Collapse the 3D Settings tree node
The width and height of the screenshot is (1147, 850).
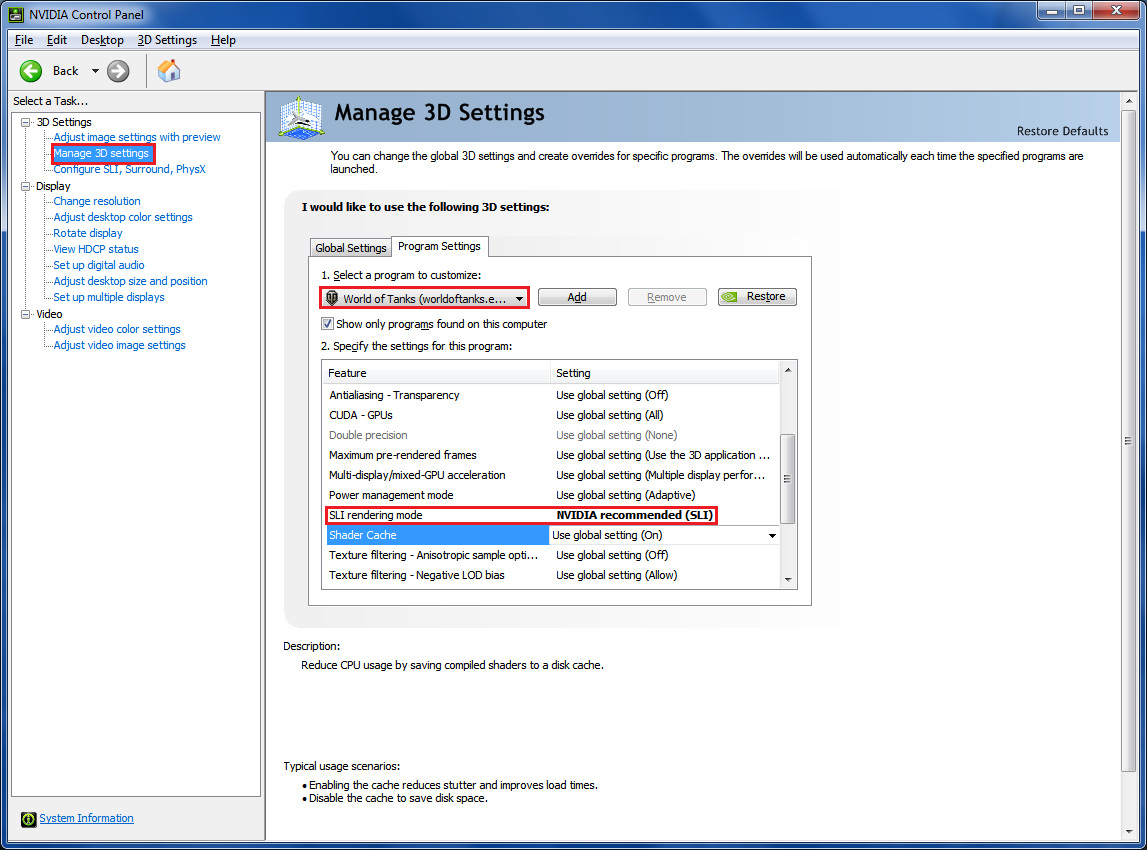pyautogui.click(x=24, y=122)
